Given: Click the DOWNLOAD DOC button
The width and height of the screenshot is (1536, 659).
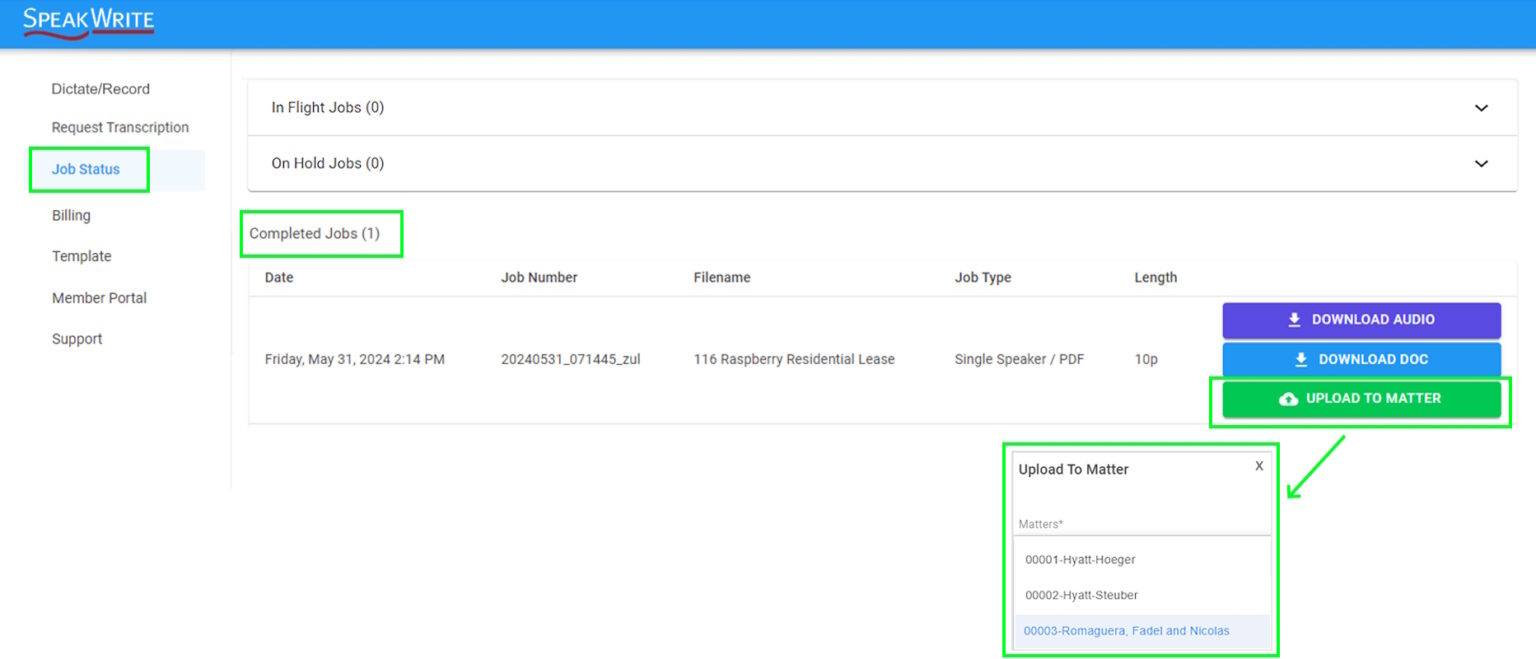Looking at the screenshot, I should click(1360, 358).
